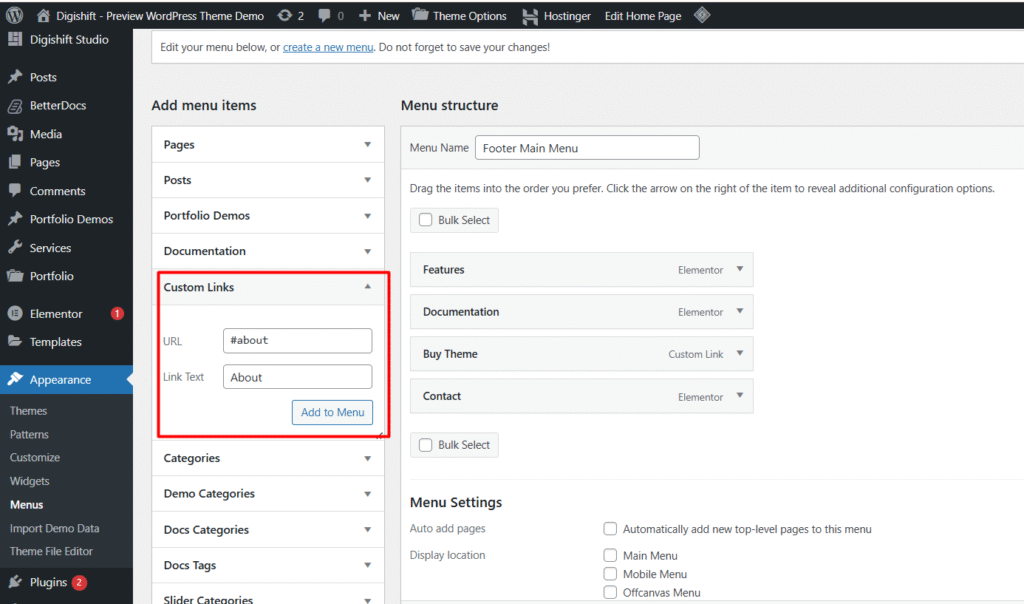Open the updates icon showing 2
1024x604 pixels.
pos(284,16)
